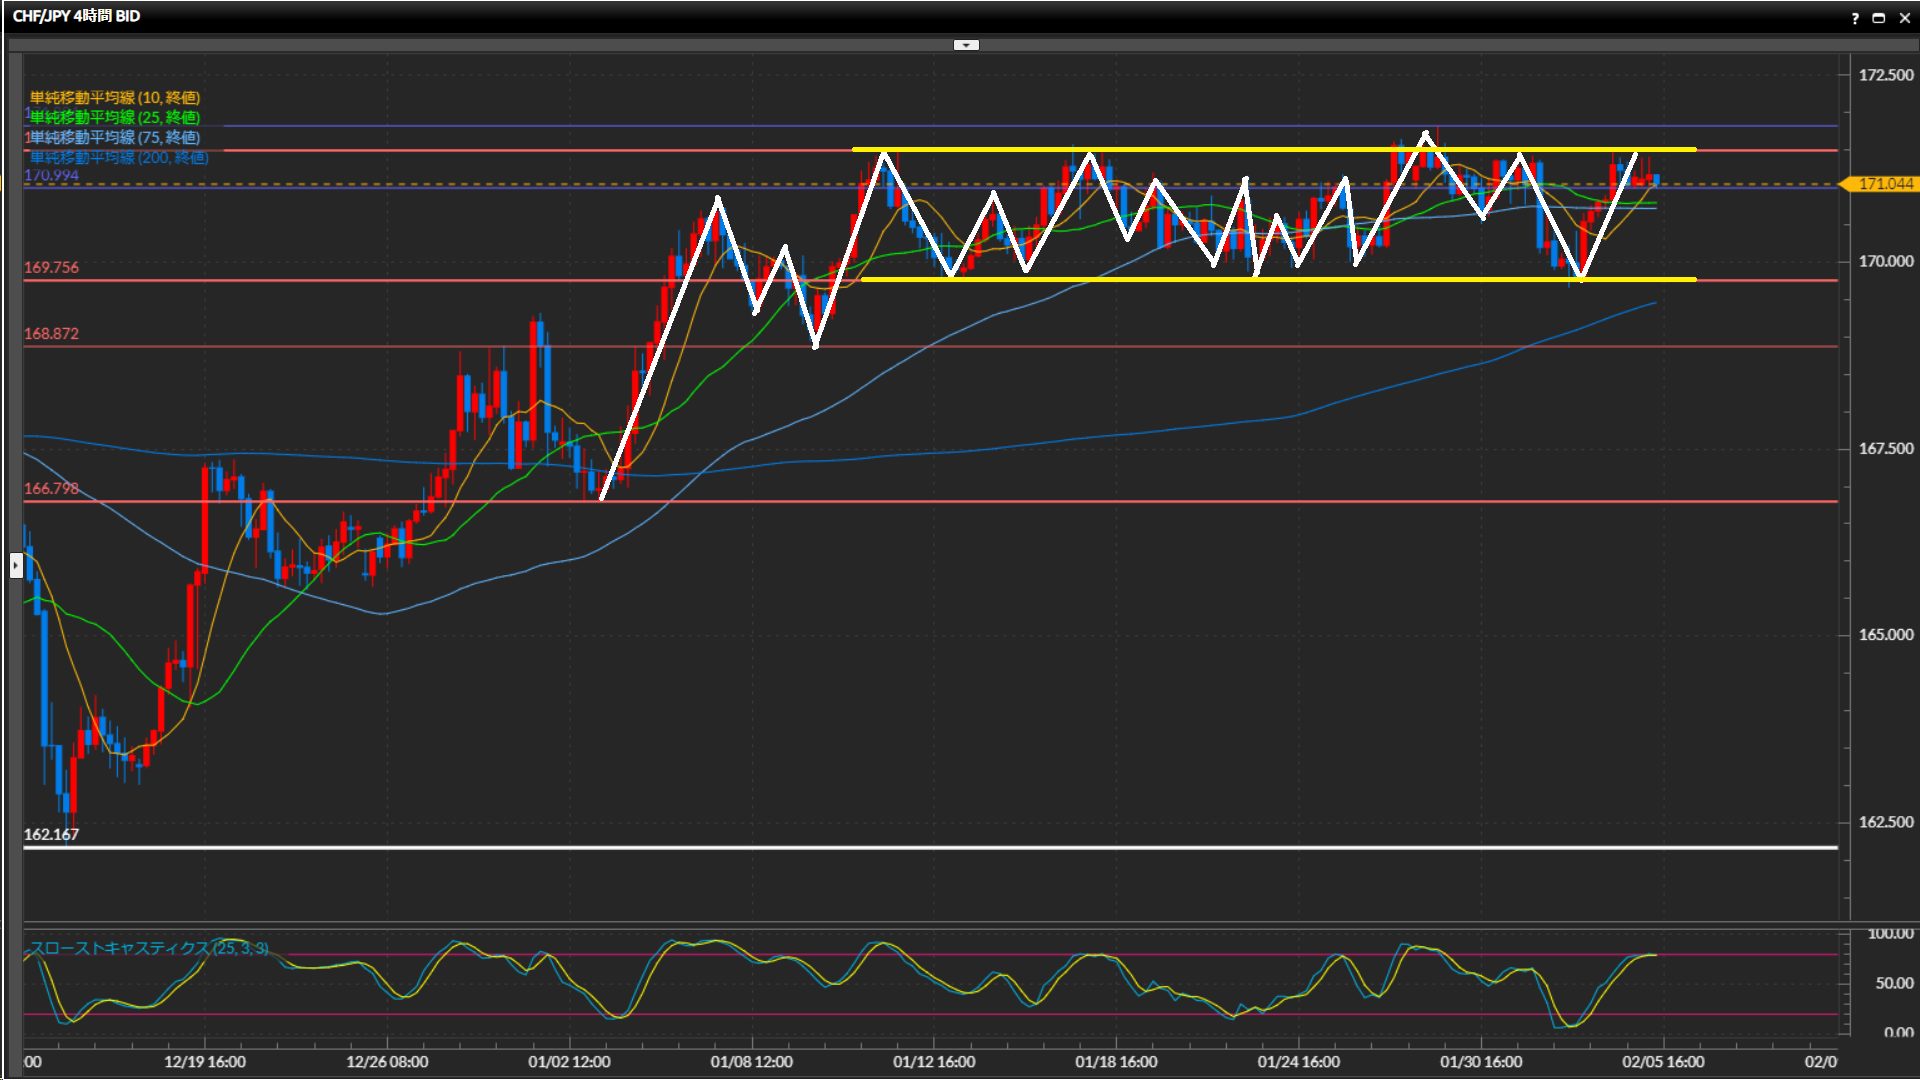Select the green 25-period moving average label

coord(115,117)
